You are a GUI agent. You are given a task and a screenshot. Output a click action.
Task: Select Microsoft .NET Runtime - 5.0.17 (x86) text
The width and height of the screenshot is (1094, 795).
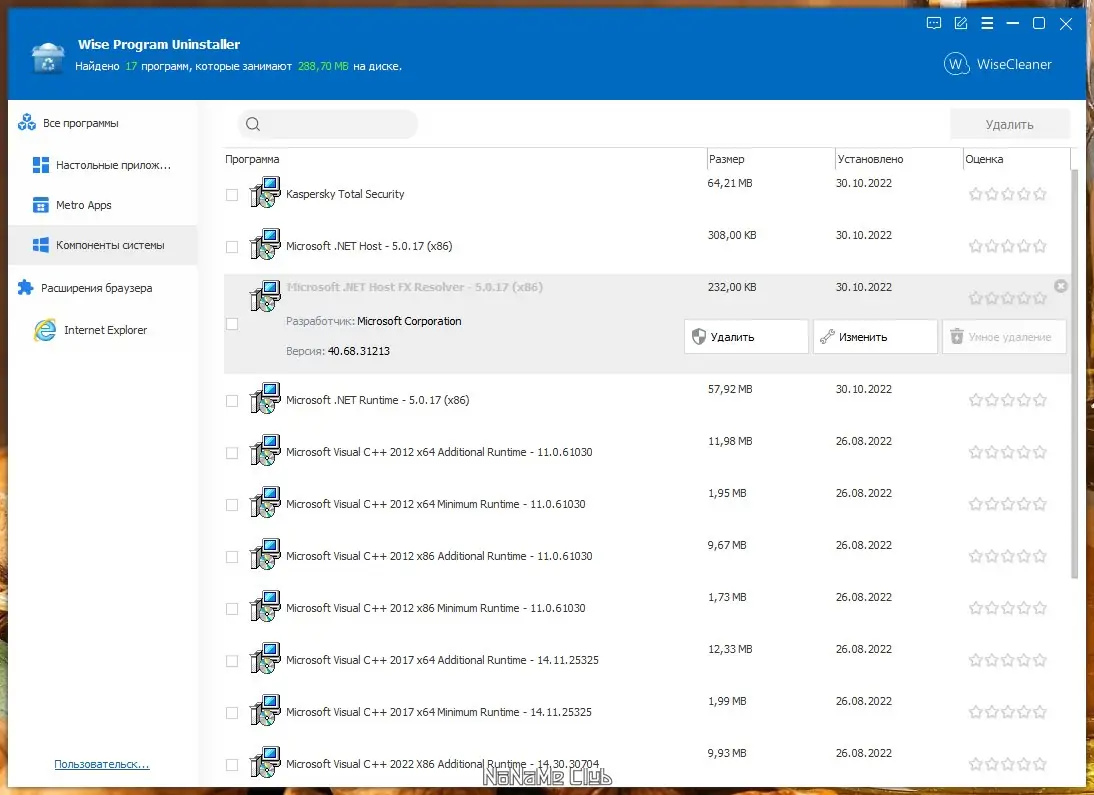(x=377, y=400)
